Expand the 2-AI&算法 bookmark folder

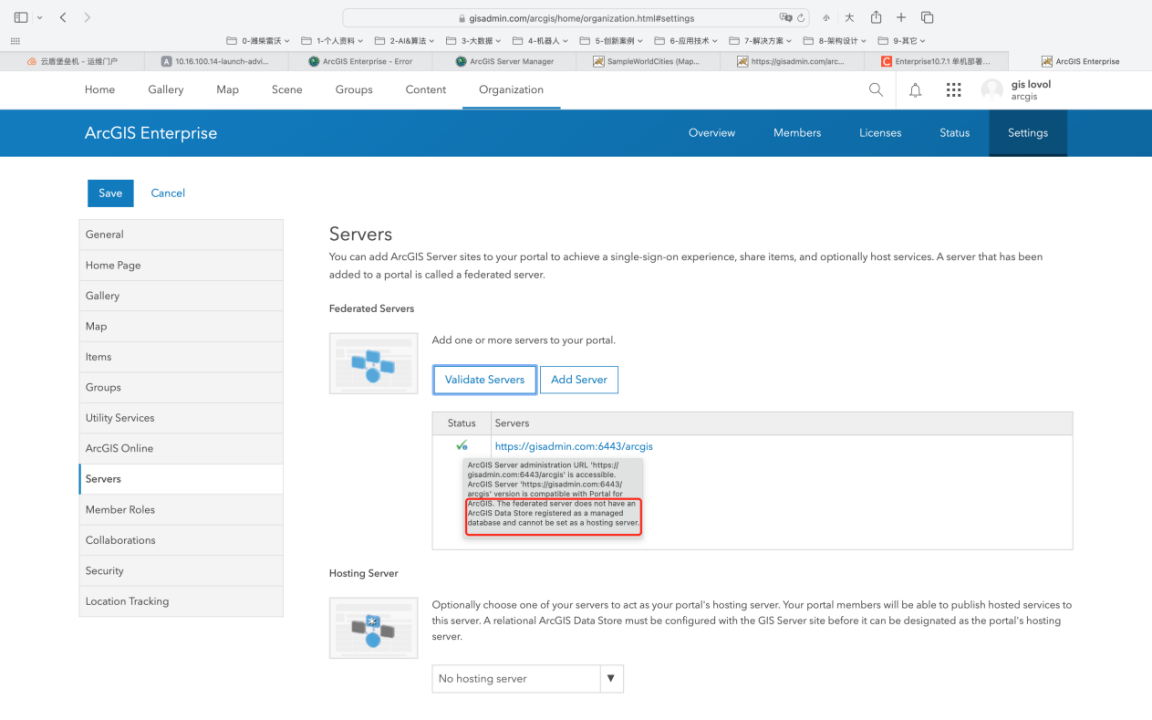click(x=404, y=41)
